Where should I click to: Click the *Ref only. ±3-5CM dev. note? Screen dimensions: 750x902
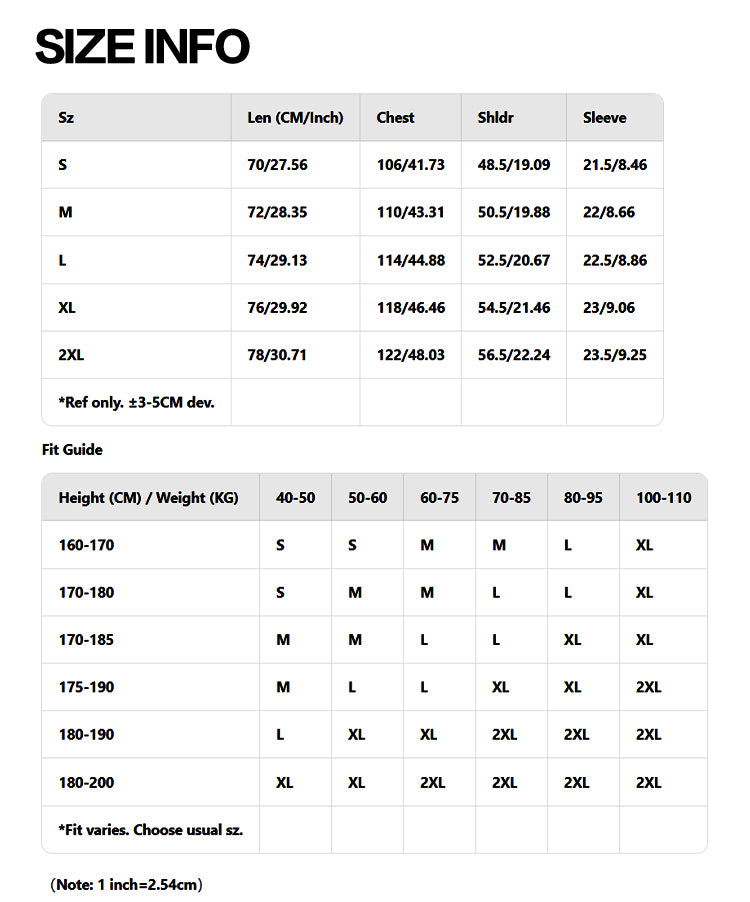tap(137, 402)
